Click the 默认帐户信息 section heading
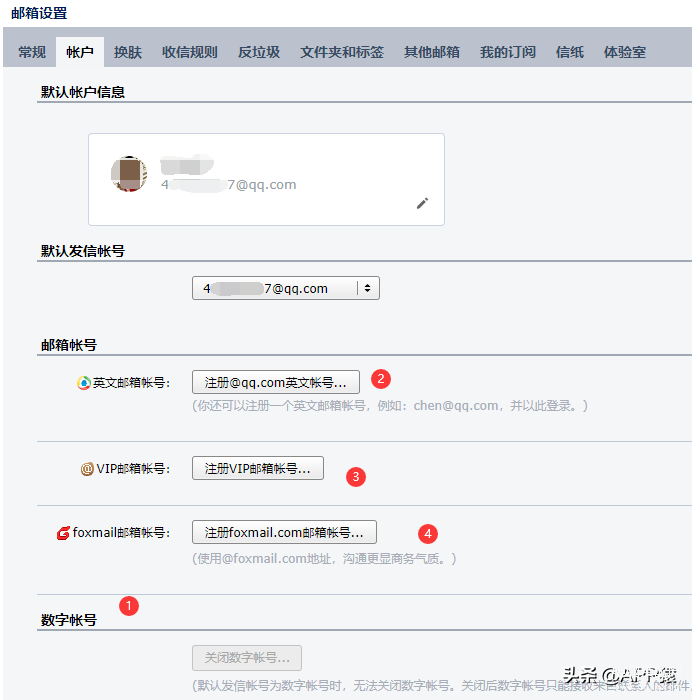This screenshot has width=692, height=700. pos(83,92)
